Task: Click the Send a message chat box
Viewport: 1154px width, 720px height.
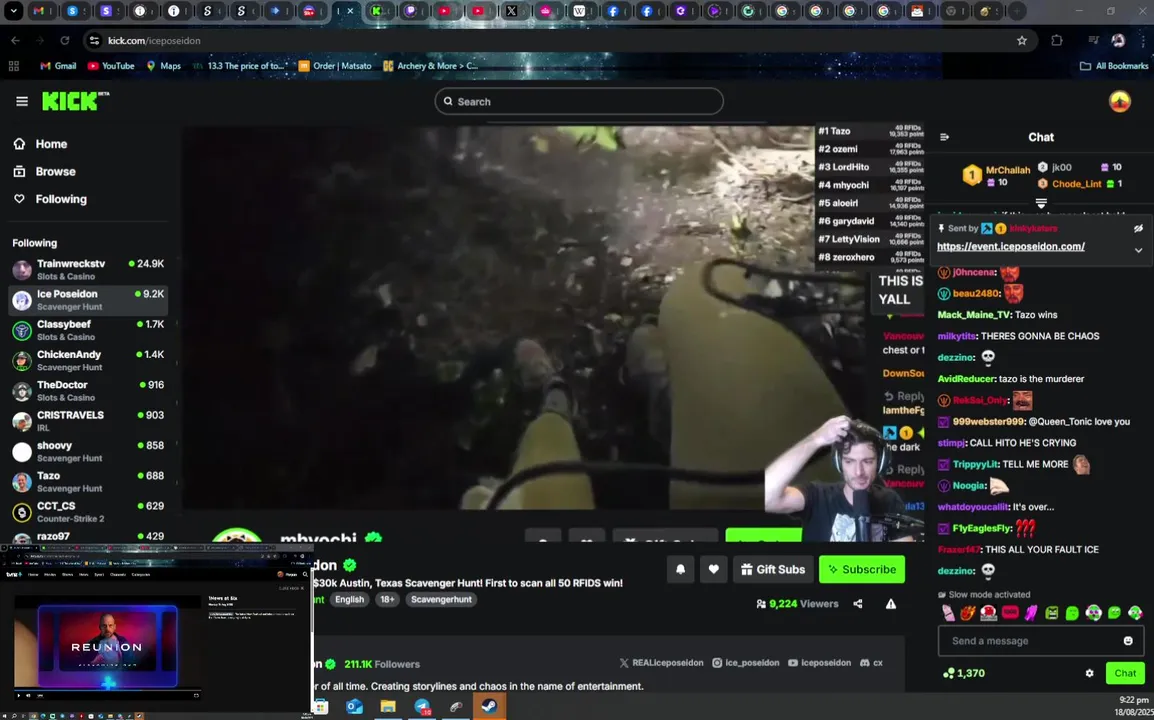Action: pyautogui.click(x=1041, y=640)
